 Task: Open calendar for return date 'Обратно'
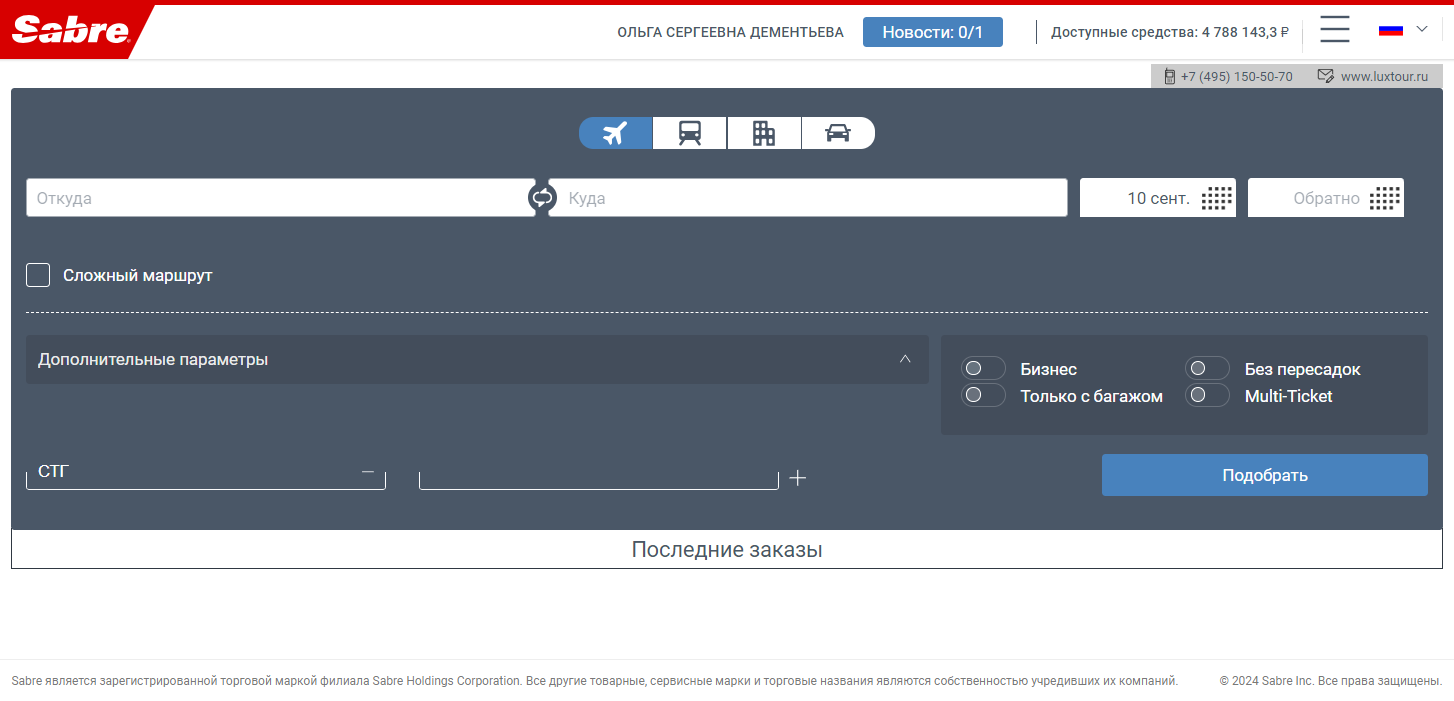(x=1384, y=198)
